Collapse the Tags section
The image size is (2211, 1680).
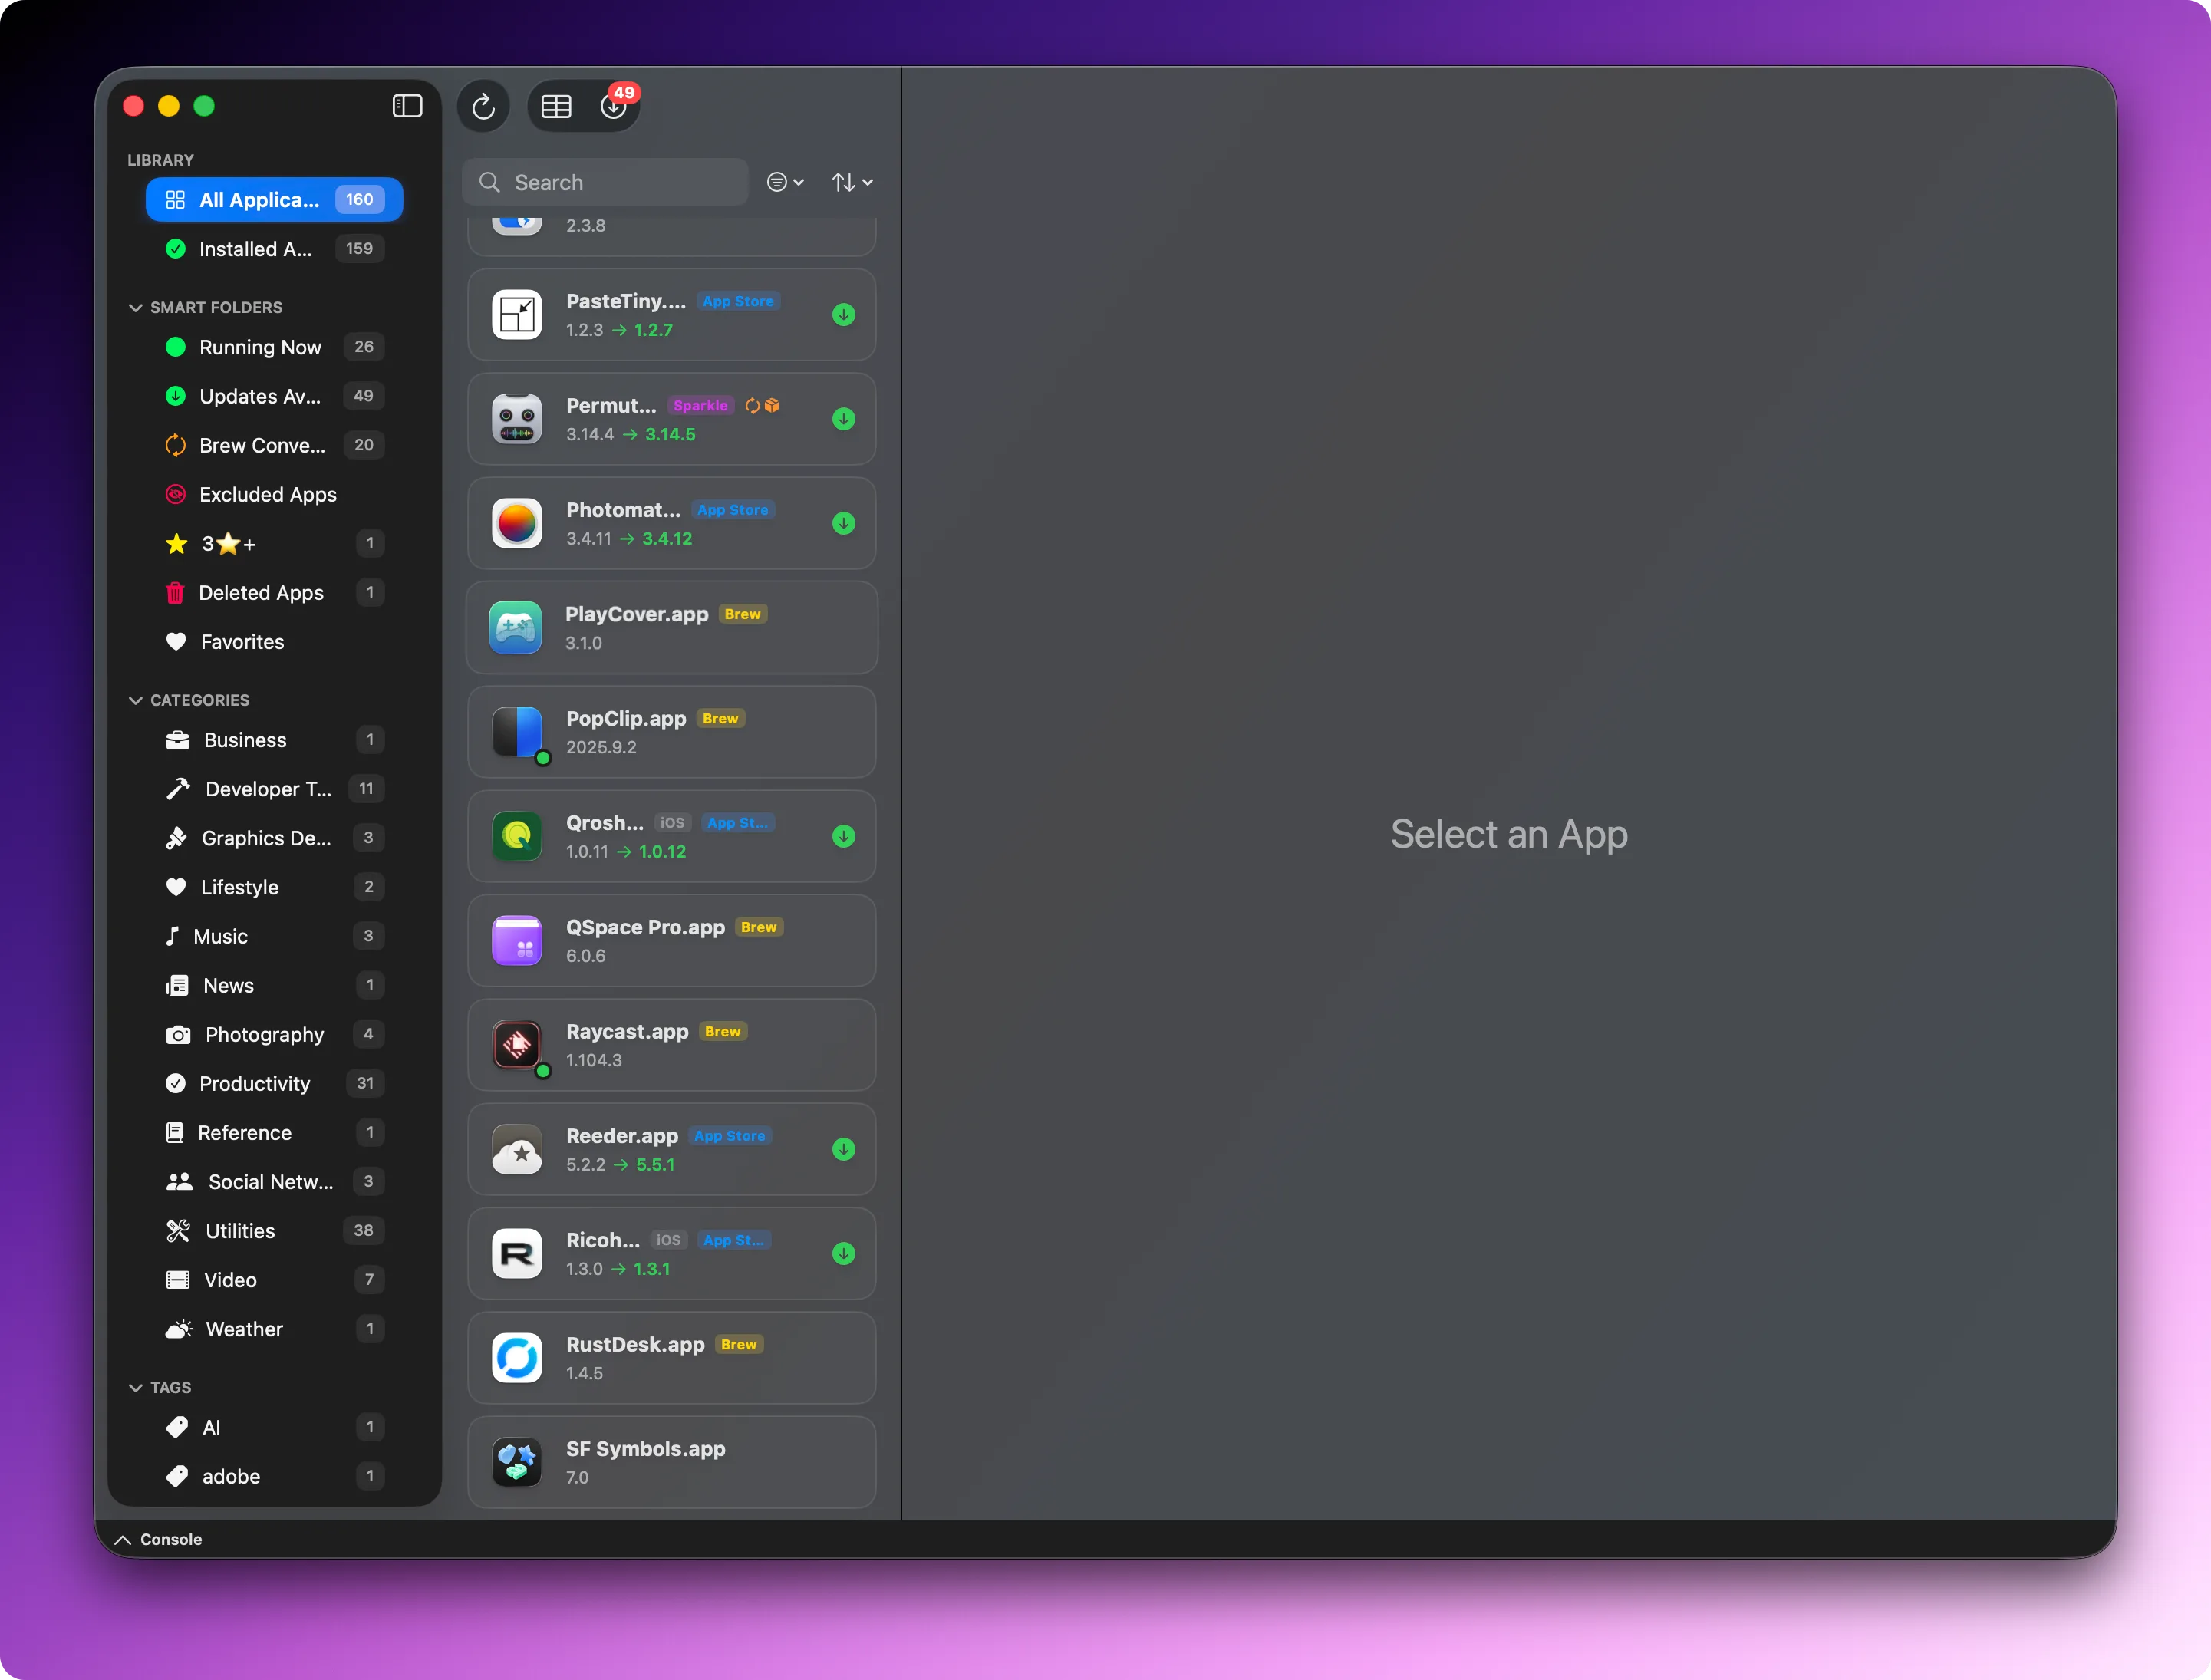point(135,1387)
